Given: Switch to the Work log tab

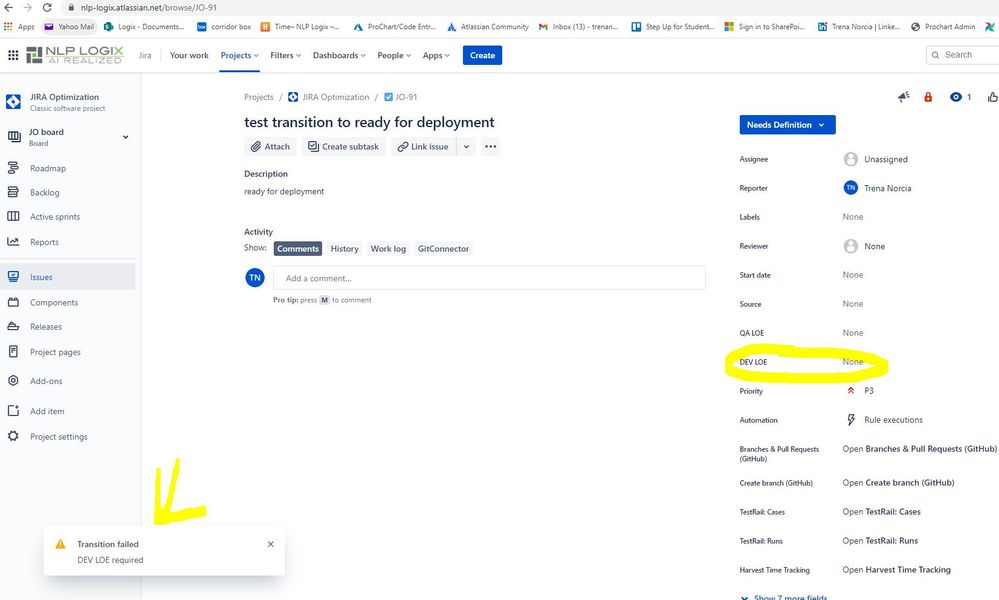Looking at the screenshot, I should tap(388, 248).
